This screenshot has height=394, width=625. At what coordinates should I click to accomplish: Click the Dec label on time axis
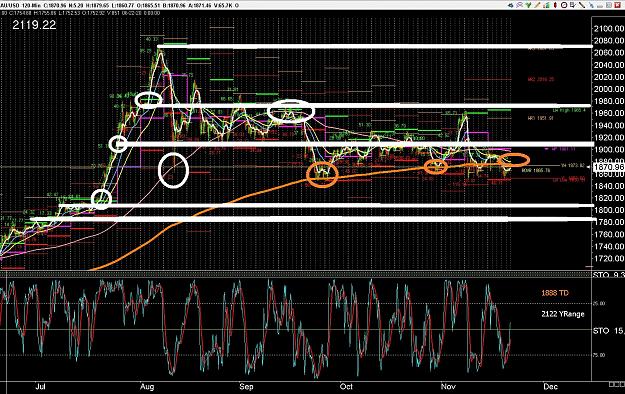550,386
